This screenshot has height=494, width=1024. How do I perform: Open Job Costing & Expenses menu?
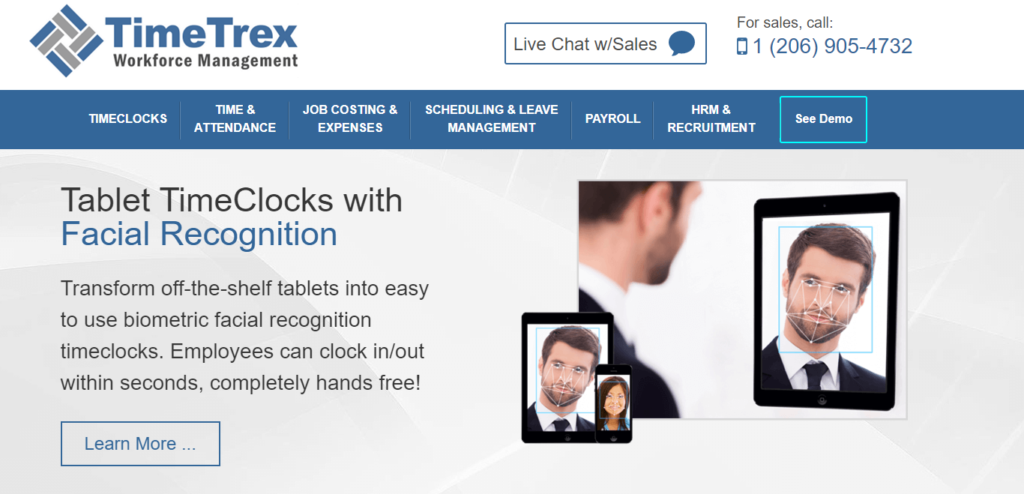pyautogui.click(x=350, y=119)
